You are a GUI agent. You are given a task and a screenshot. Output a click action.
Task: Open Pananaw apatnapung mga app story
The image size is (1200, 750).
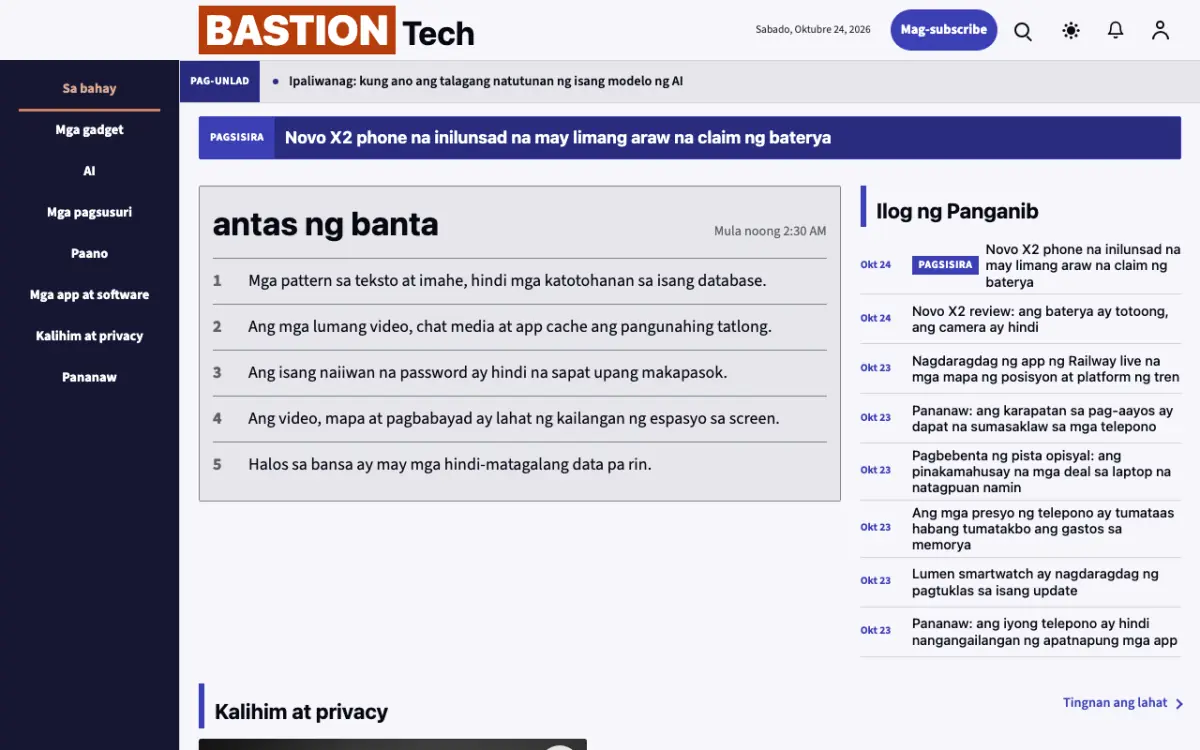(1045, 632)
